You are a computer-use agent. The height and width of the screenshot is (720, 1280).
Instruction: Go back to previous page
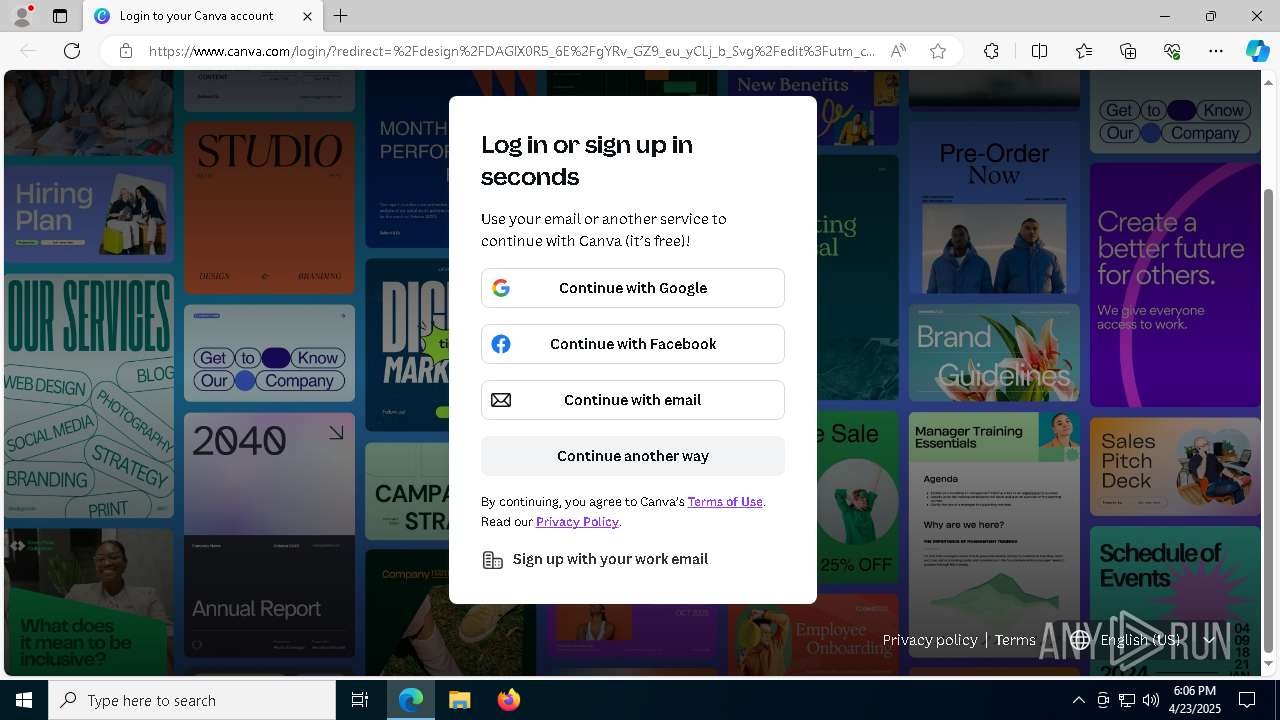28,51
